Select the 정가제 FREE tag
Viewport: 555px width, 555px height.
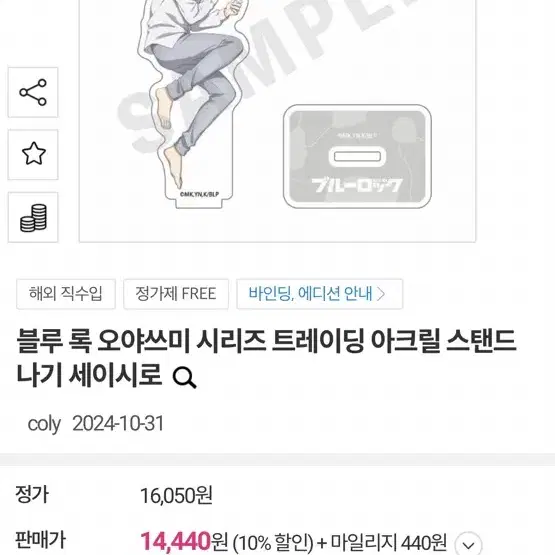point(176,294)
